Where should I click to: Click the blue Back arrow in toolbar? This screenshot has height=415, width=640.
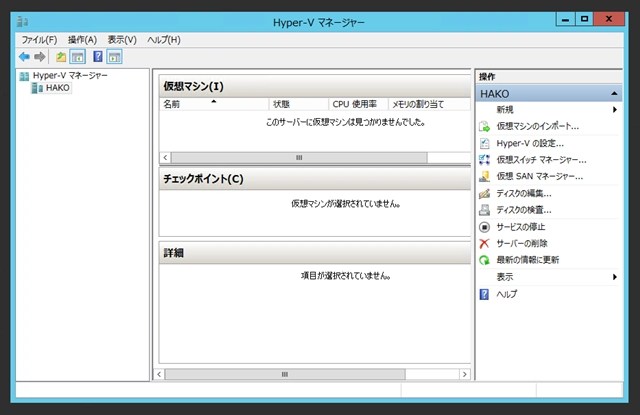24,57
